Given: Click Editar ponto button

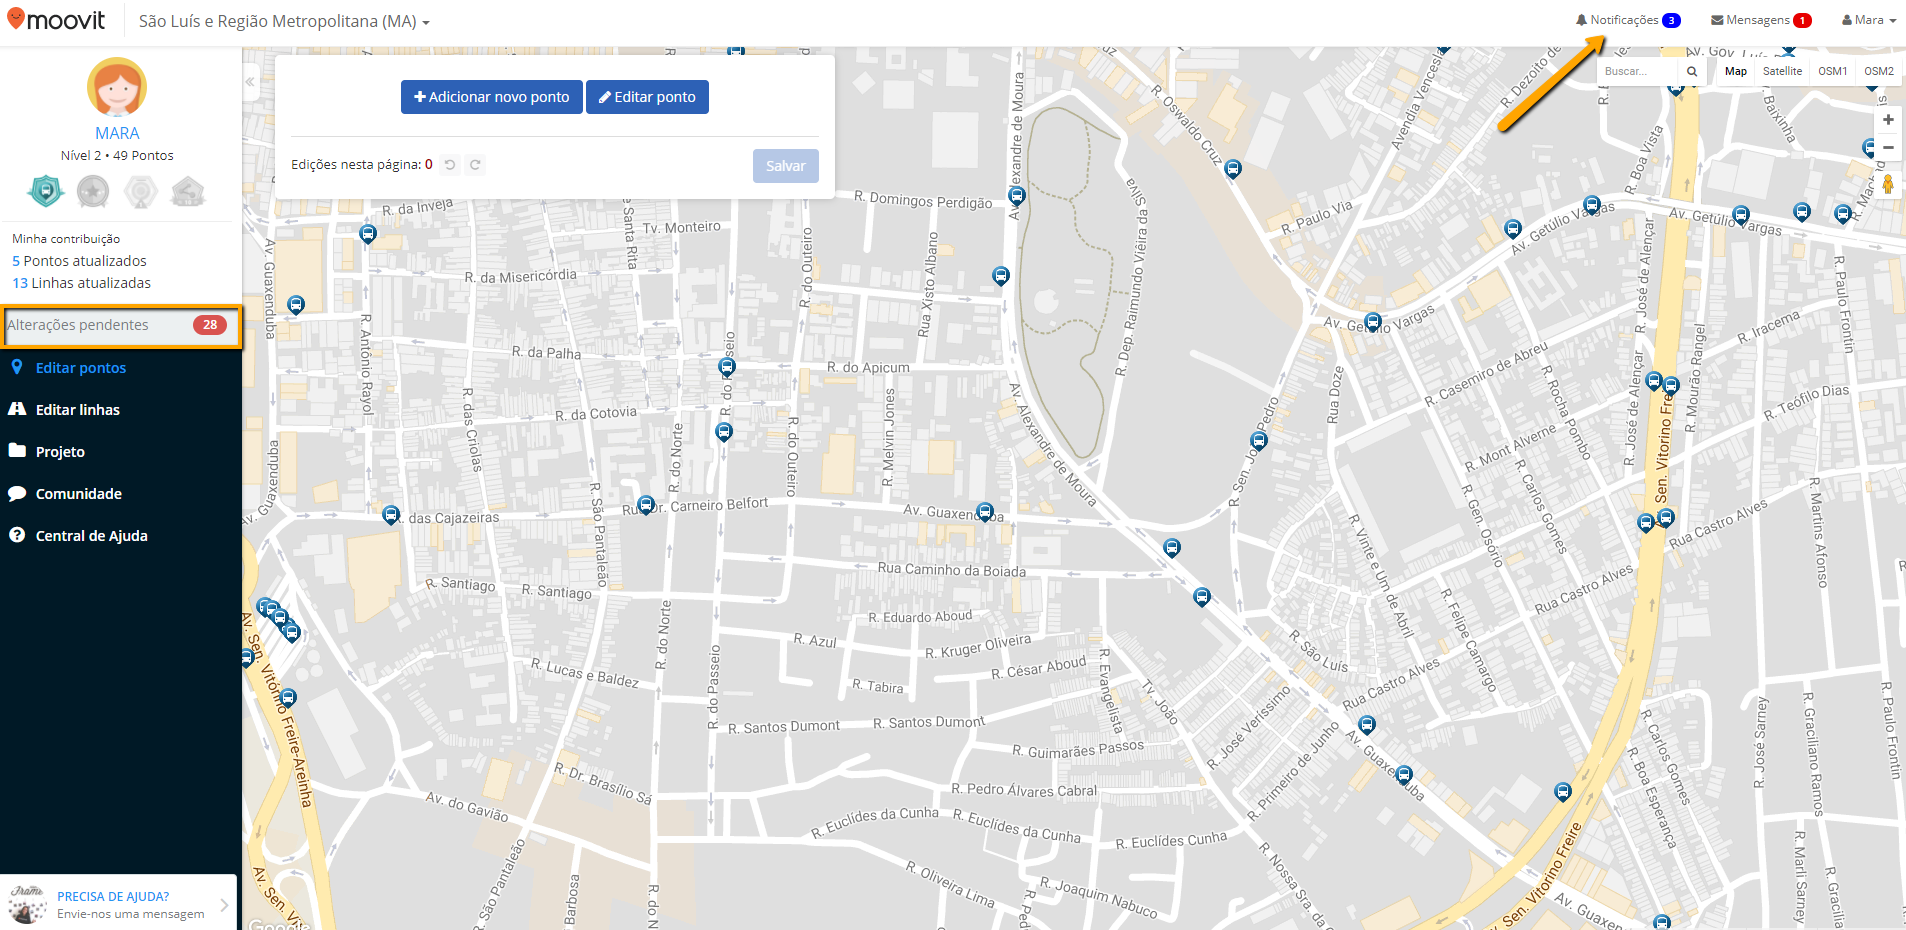Looking at the screenshot, I should pos(647,97).
